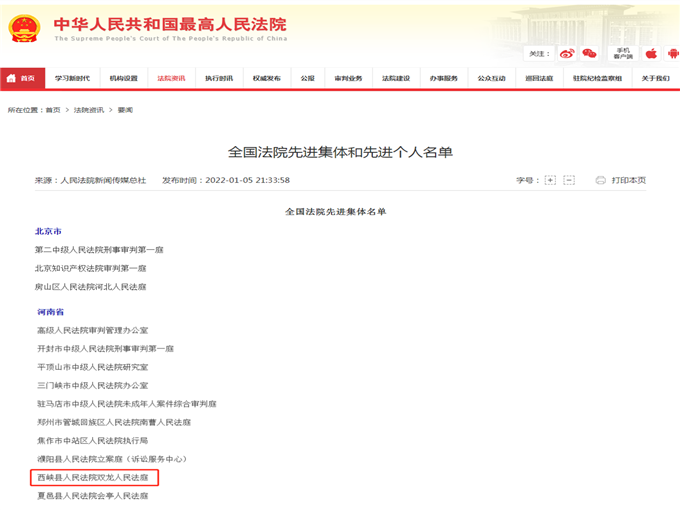
Task: Click 法院资讯 in the breadcrumb path
Action: coord(88,110)
